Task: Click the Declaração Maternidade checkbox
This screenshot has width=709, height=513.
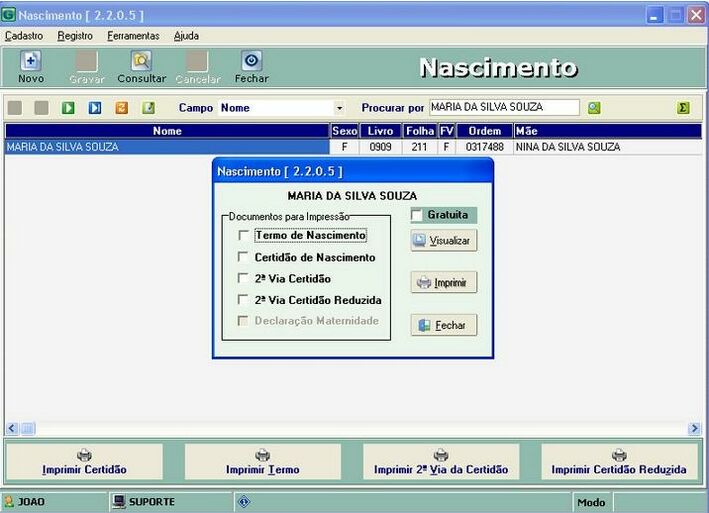Action: (x=243, y=320)
